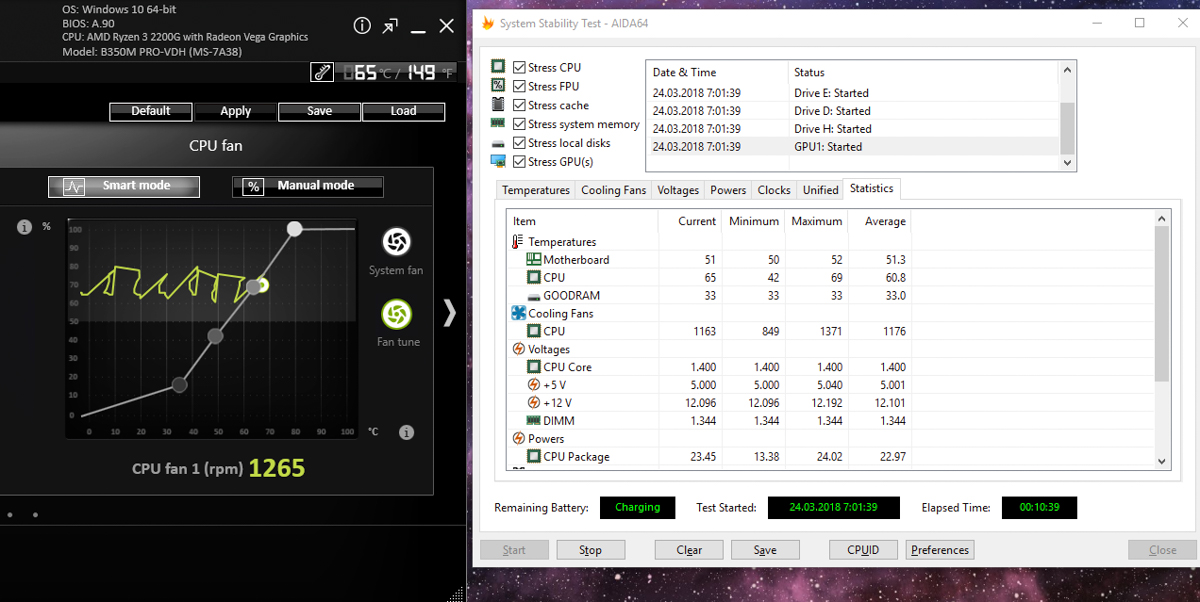The height and width of the screenshot is (602, 1200).
Task: Click the log list scroll-up arrow
Action: coord(1068,71)
